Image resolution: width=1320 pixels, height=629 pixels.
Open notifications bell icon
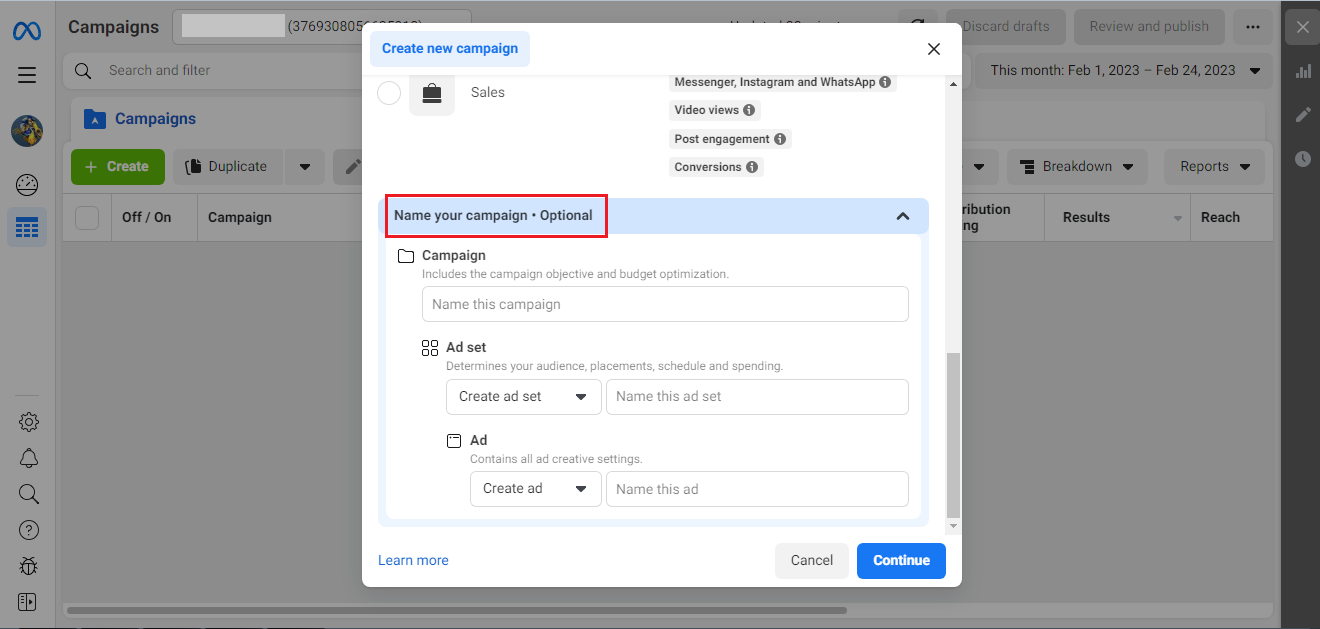click(29, 458)
